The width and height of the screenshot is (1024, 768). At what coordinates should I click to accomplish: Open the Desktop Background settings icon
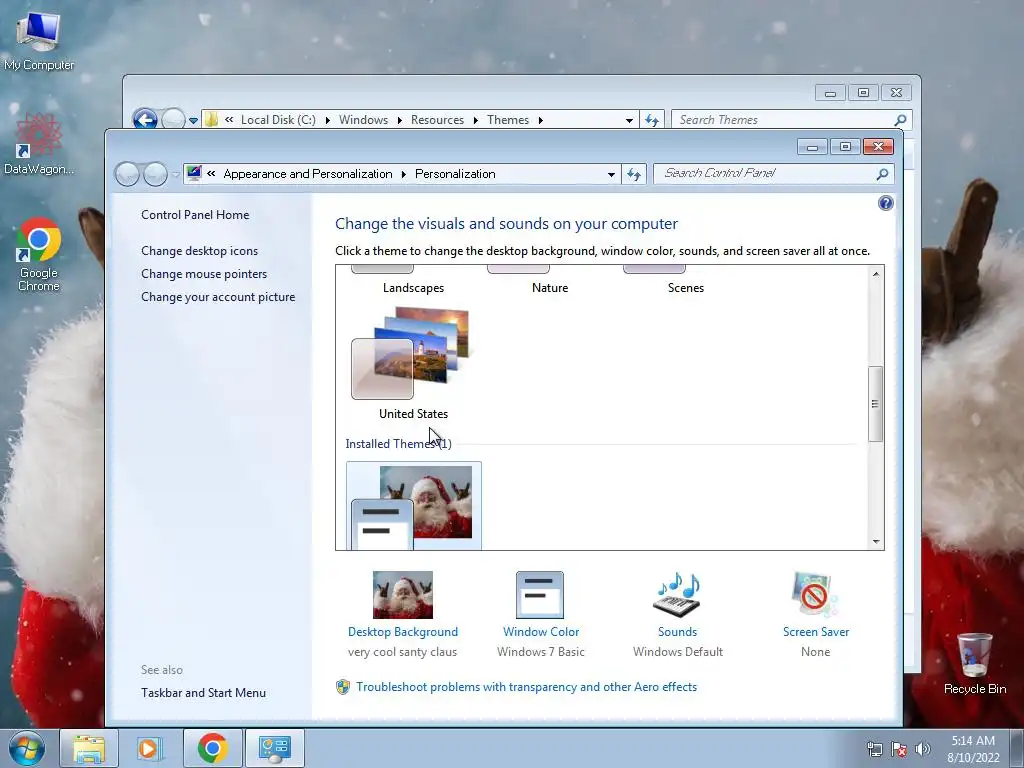point(402,595)
